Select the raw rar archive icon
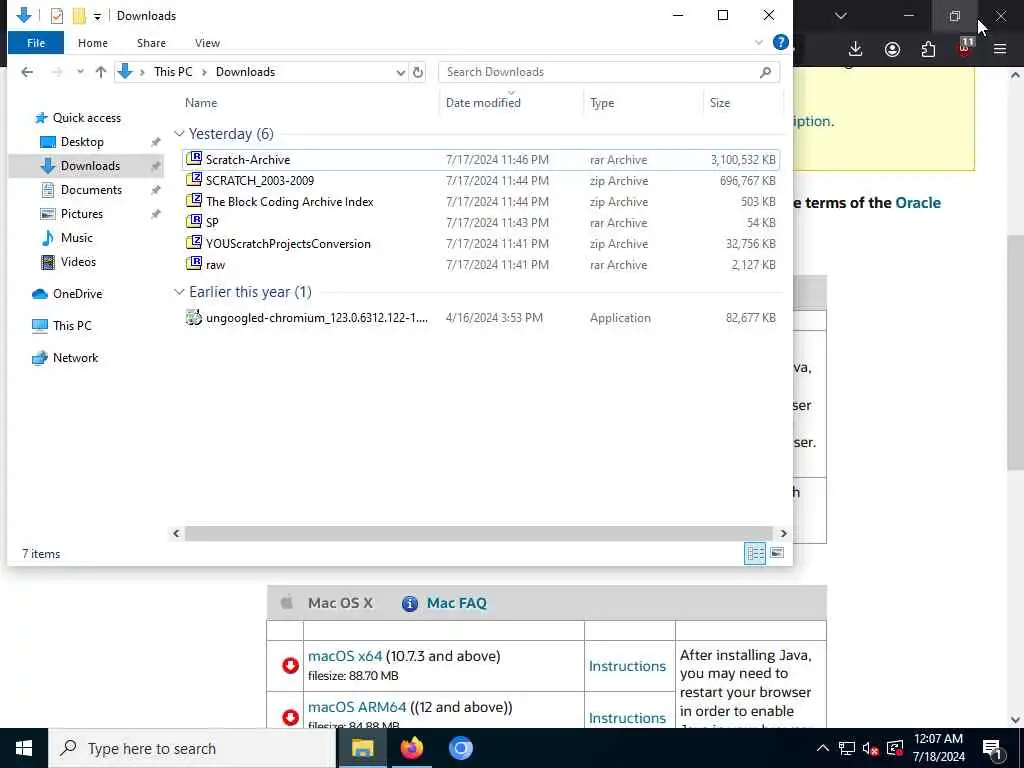 coord(194,264)
